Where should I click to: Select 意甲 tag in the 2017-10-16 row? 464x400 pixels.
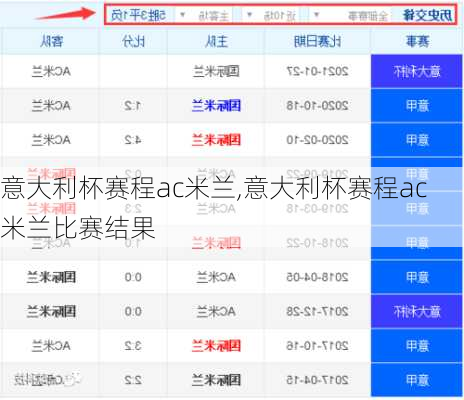(x=417, y=346)
